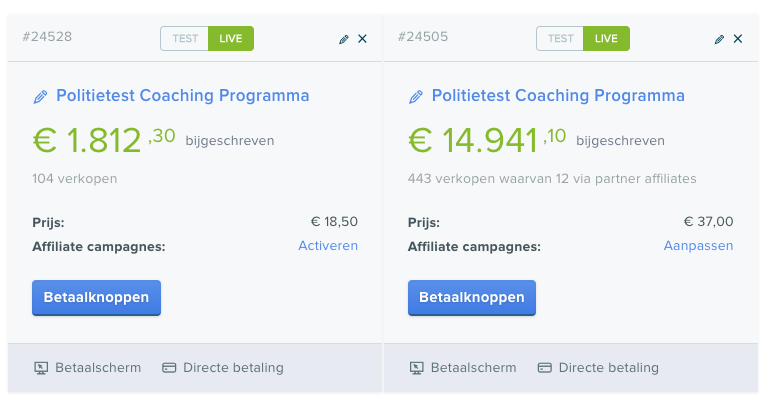Click pencil icon beside second Politietest Coaching Programma title
The image size is (766, 403).
pyautogui.click(x=416, y=97)
